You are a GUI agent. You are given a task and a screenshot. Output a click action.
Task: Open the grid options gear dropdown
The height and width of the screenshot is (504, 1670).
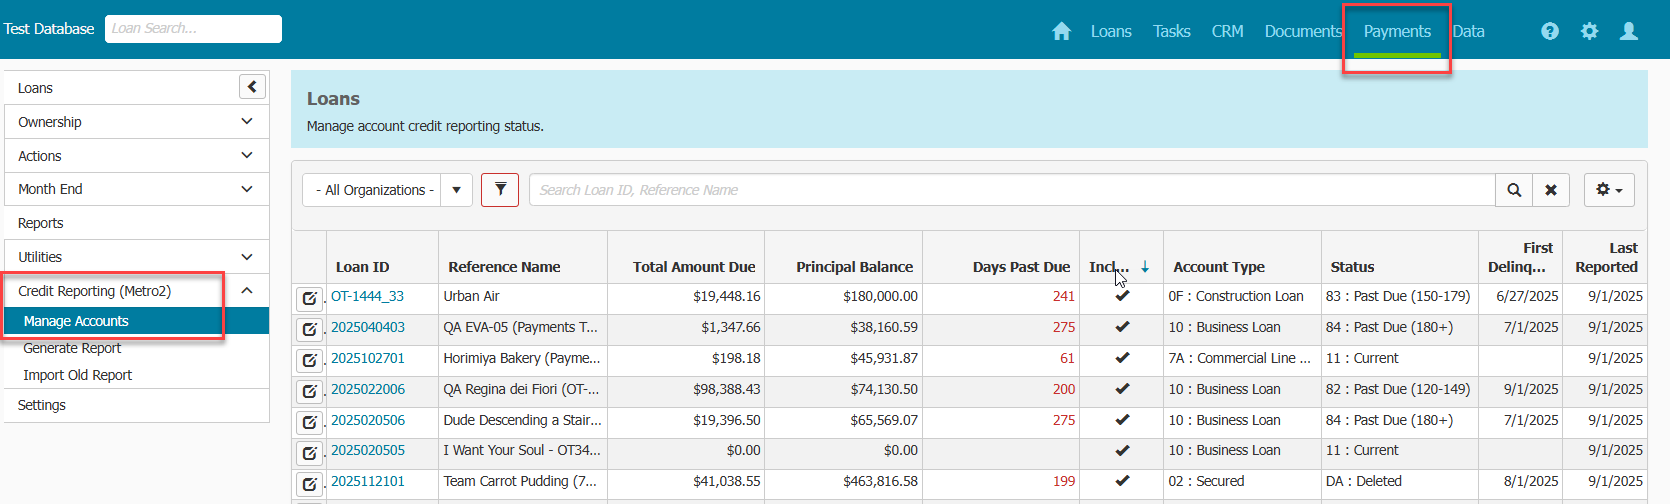pyautogui.click(x=1609, y=190)
